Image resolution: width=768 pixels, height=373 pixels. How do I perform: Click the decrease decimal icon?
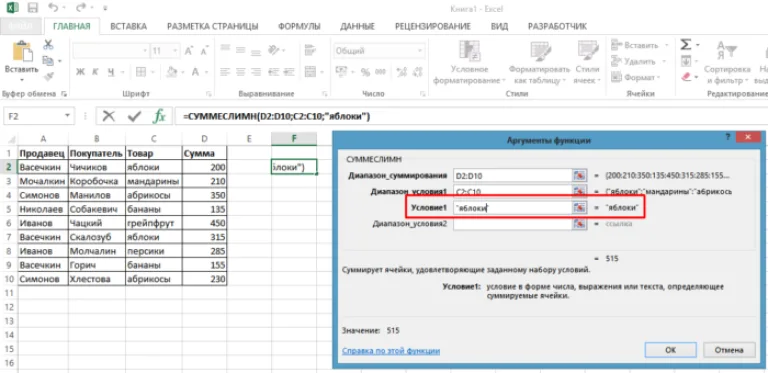[417, 72]
